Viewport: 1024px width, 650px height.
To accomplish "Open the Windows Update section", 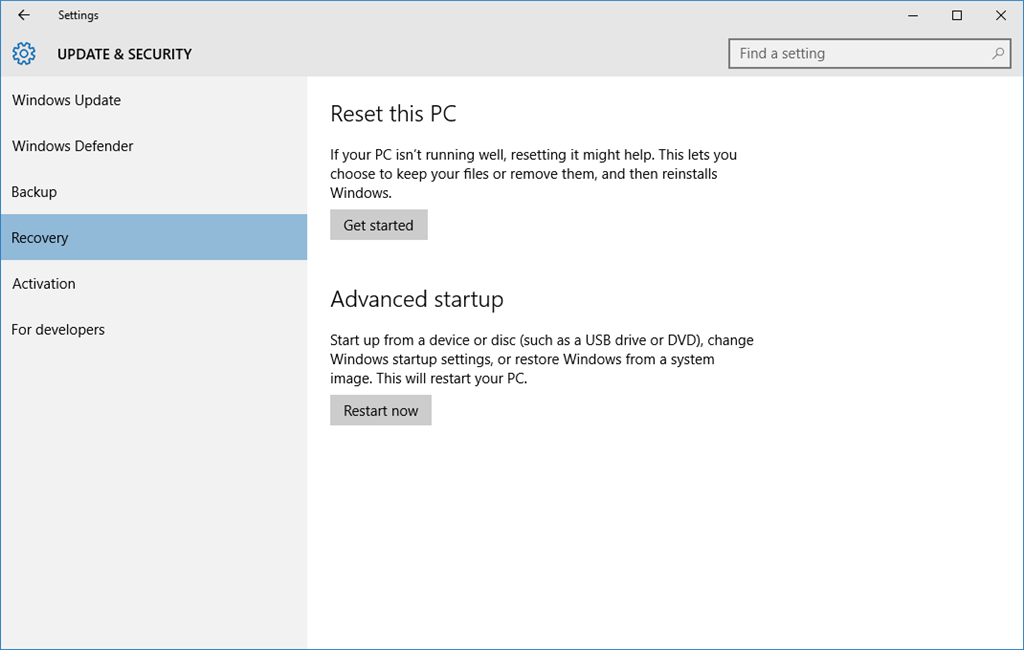I will coord(153,100).
